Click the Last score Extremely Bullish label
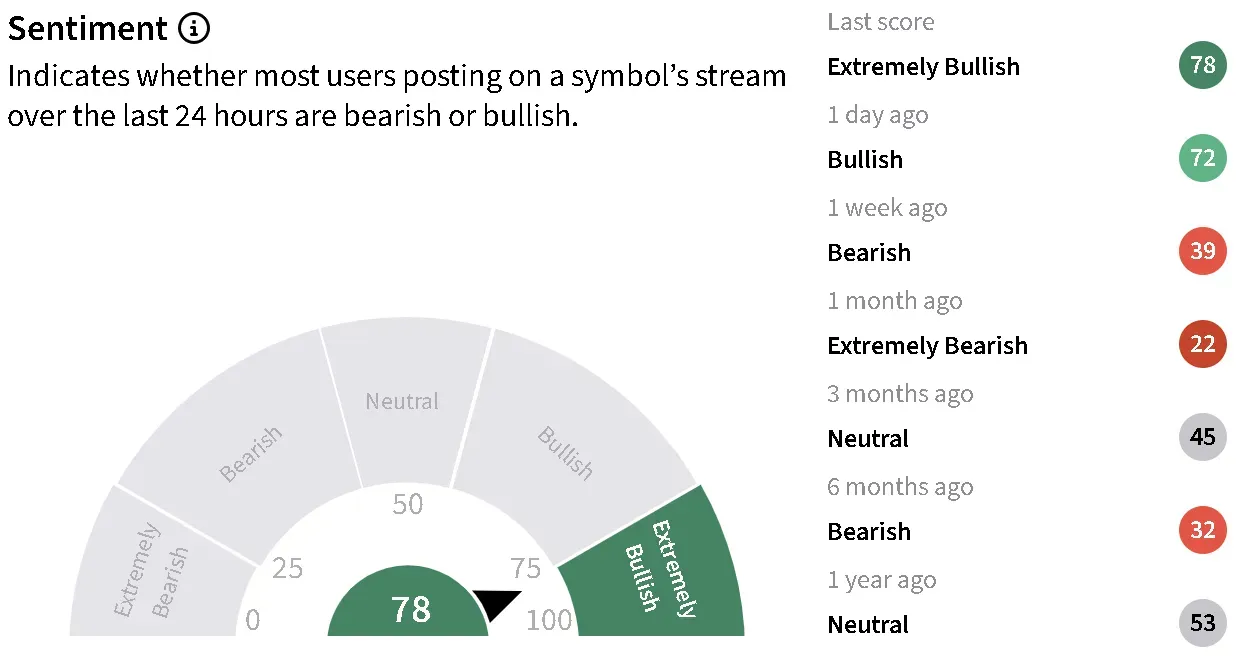This screenshot has height=670, width=1244. click(x=923, y=67)
